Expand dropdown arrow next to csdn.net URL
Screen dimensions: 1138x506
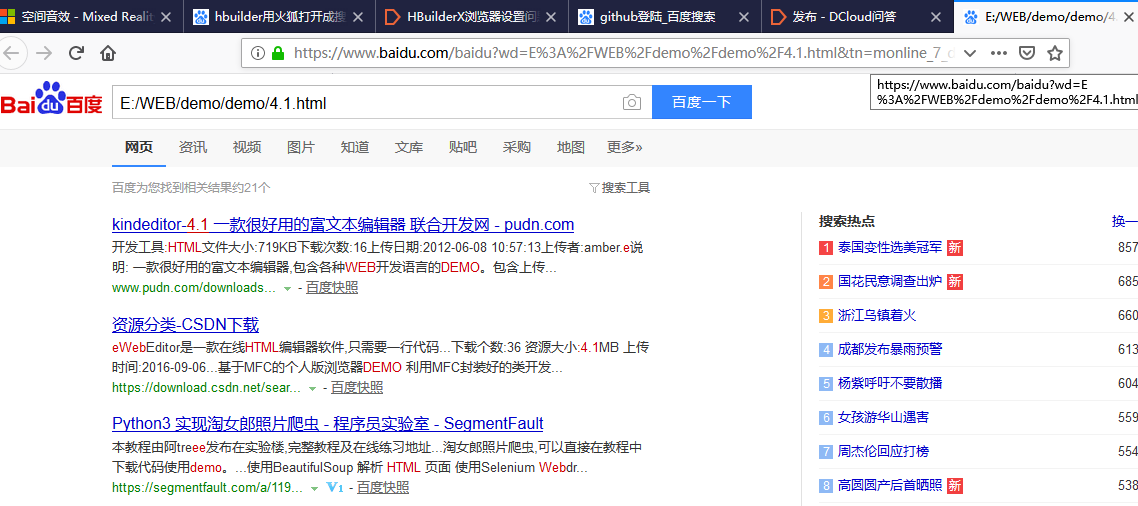coord(312,388)
